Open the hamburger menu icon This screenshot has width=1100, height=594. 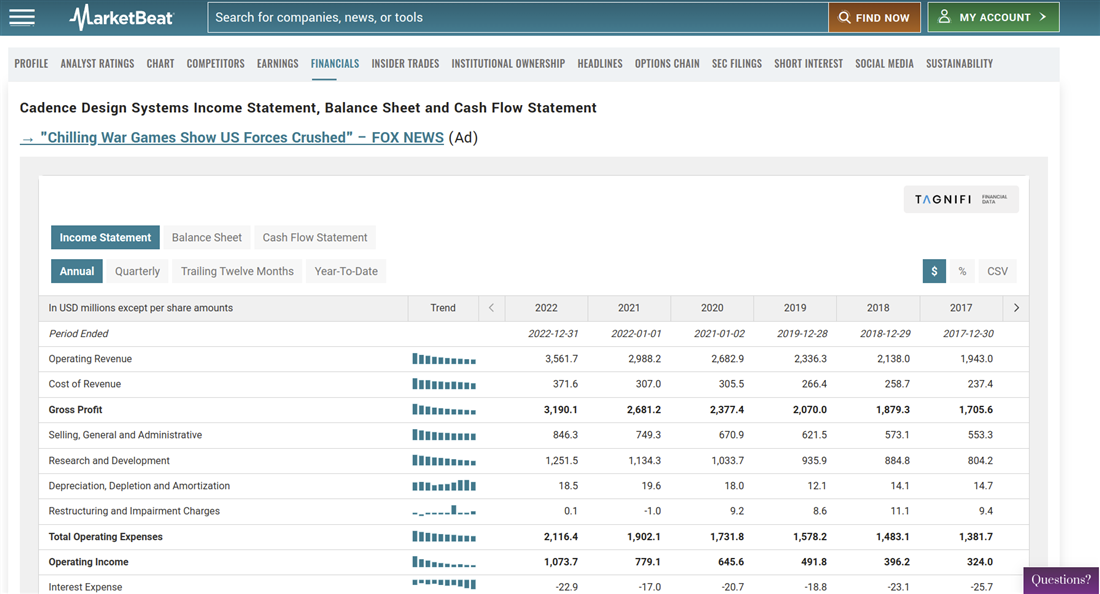[21, 17]
